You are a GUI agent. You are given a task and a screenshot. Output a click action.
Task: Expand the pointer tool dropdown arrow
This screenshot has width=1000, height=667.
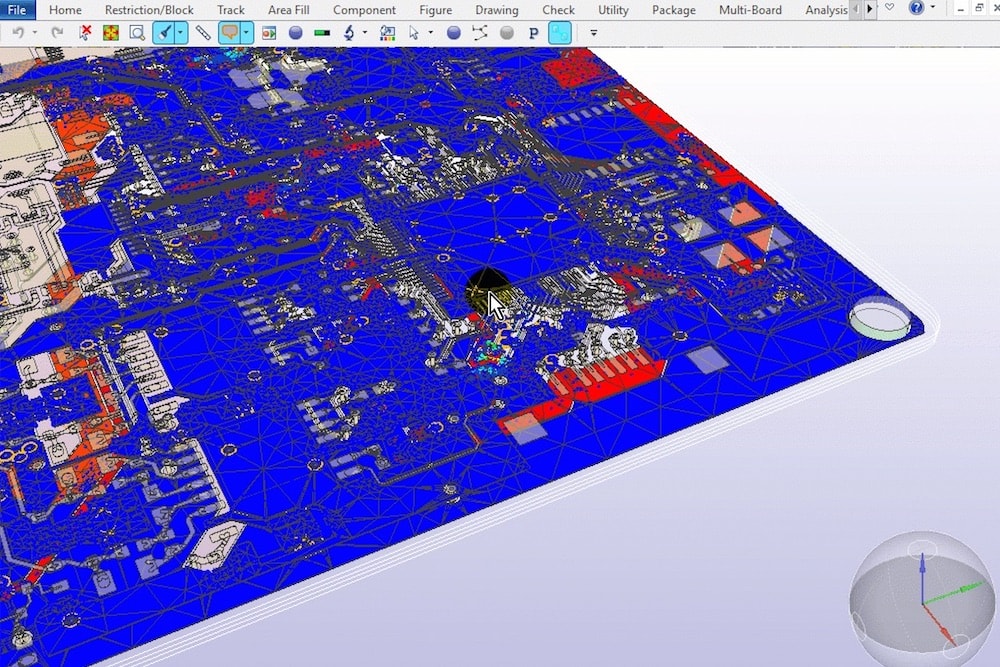[x=428, y=32]
